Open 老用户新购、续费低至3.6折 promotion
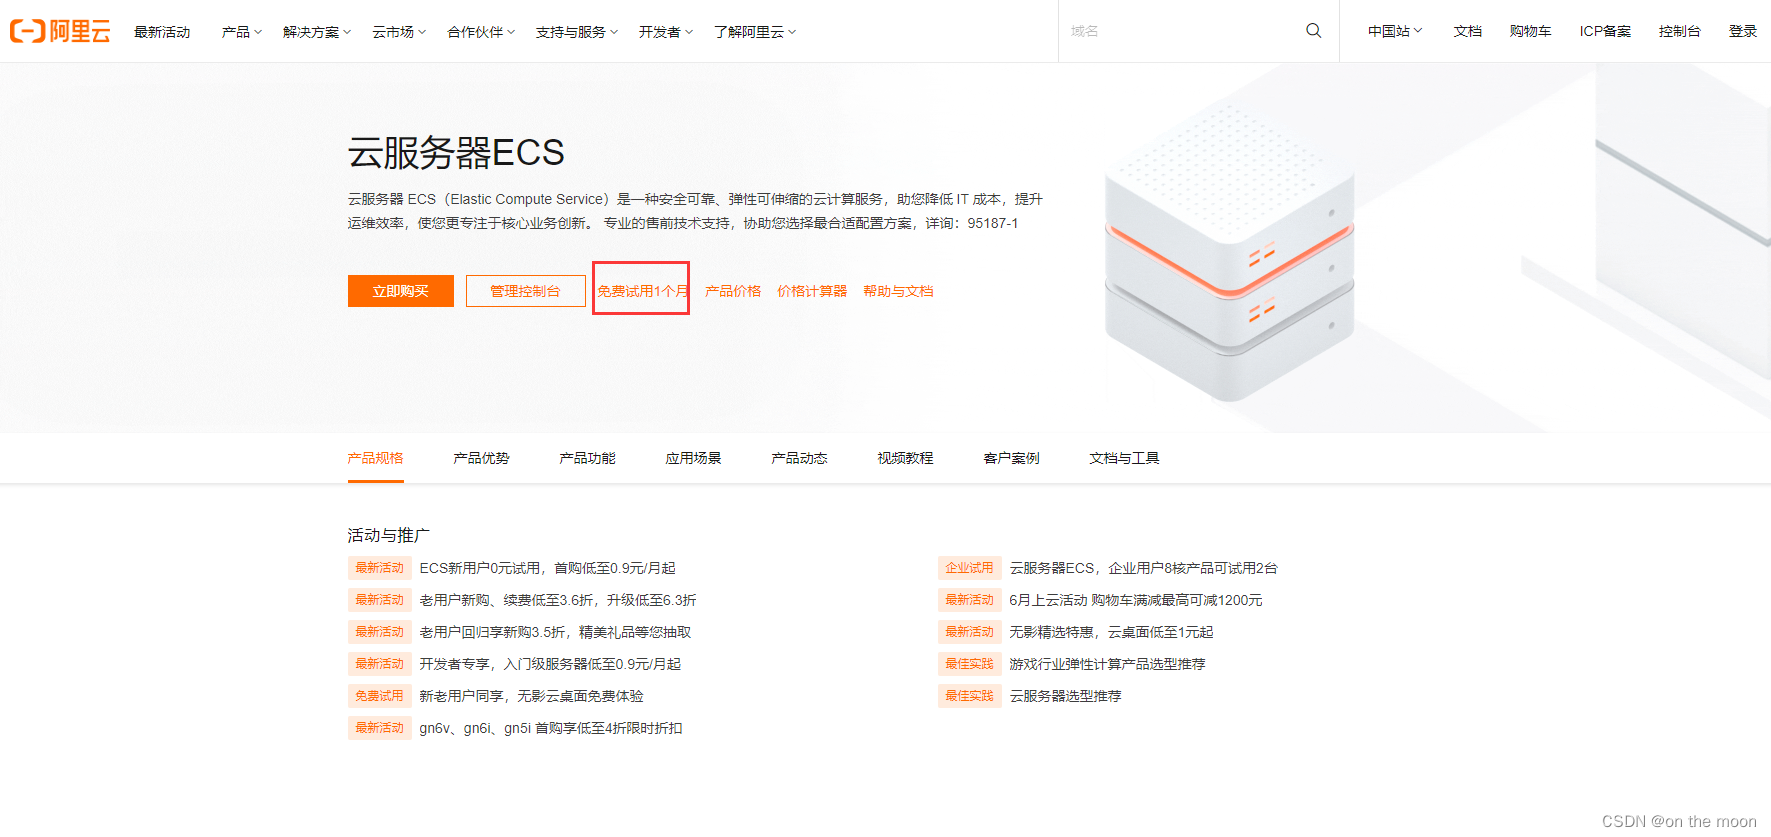 pos(558,600)
